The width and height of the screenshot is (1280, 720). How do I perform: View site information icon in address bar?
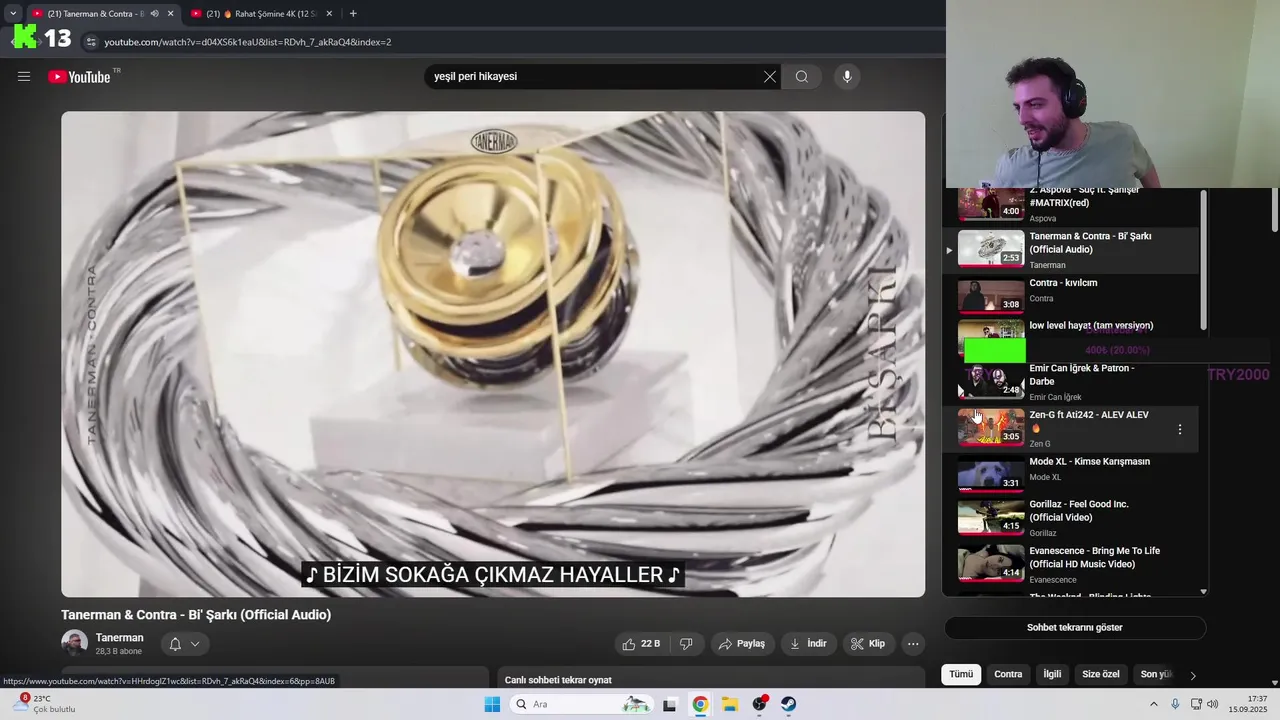click(91, 42)
